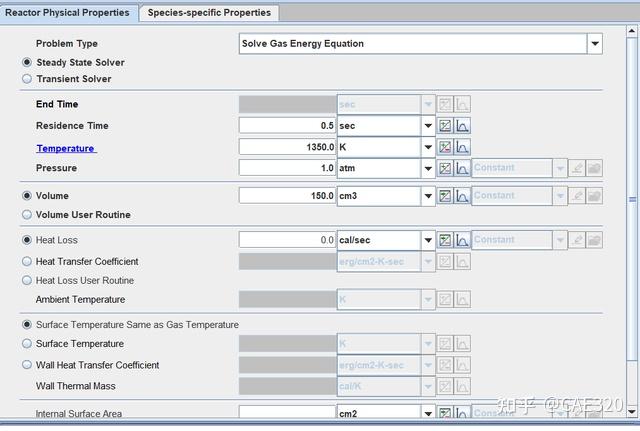Click the parameter study icon for Residence Time
The width and height of the screenshot is (640, 431).
coord(446,126)
